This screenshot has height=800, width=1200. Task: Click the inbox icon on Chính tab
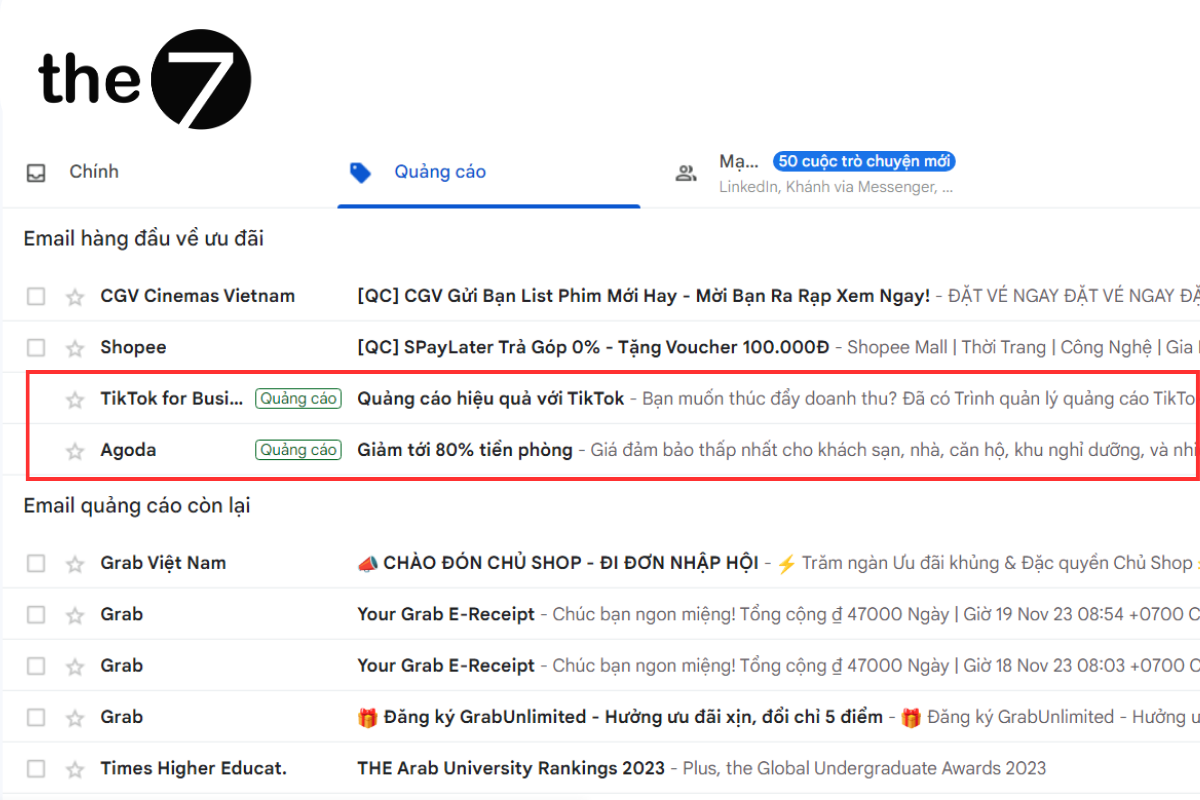[36, 172]
